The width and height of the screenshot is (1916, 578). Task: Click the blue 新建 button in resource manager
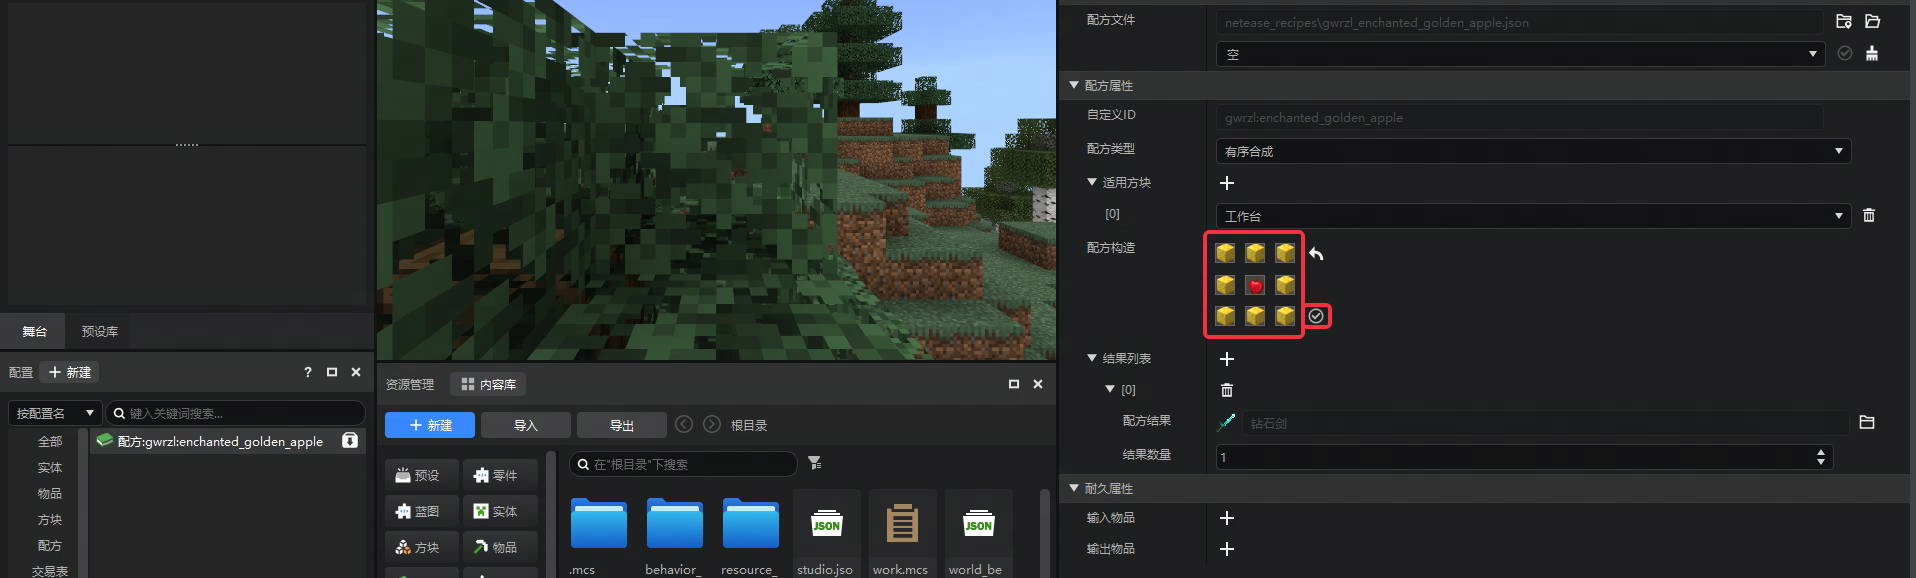pos(429,425)
